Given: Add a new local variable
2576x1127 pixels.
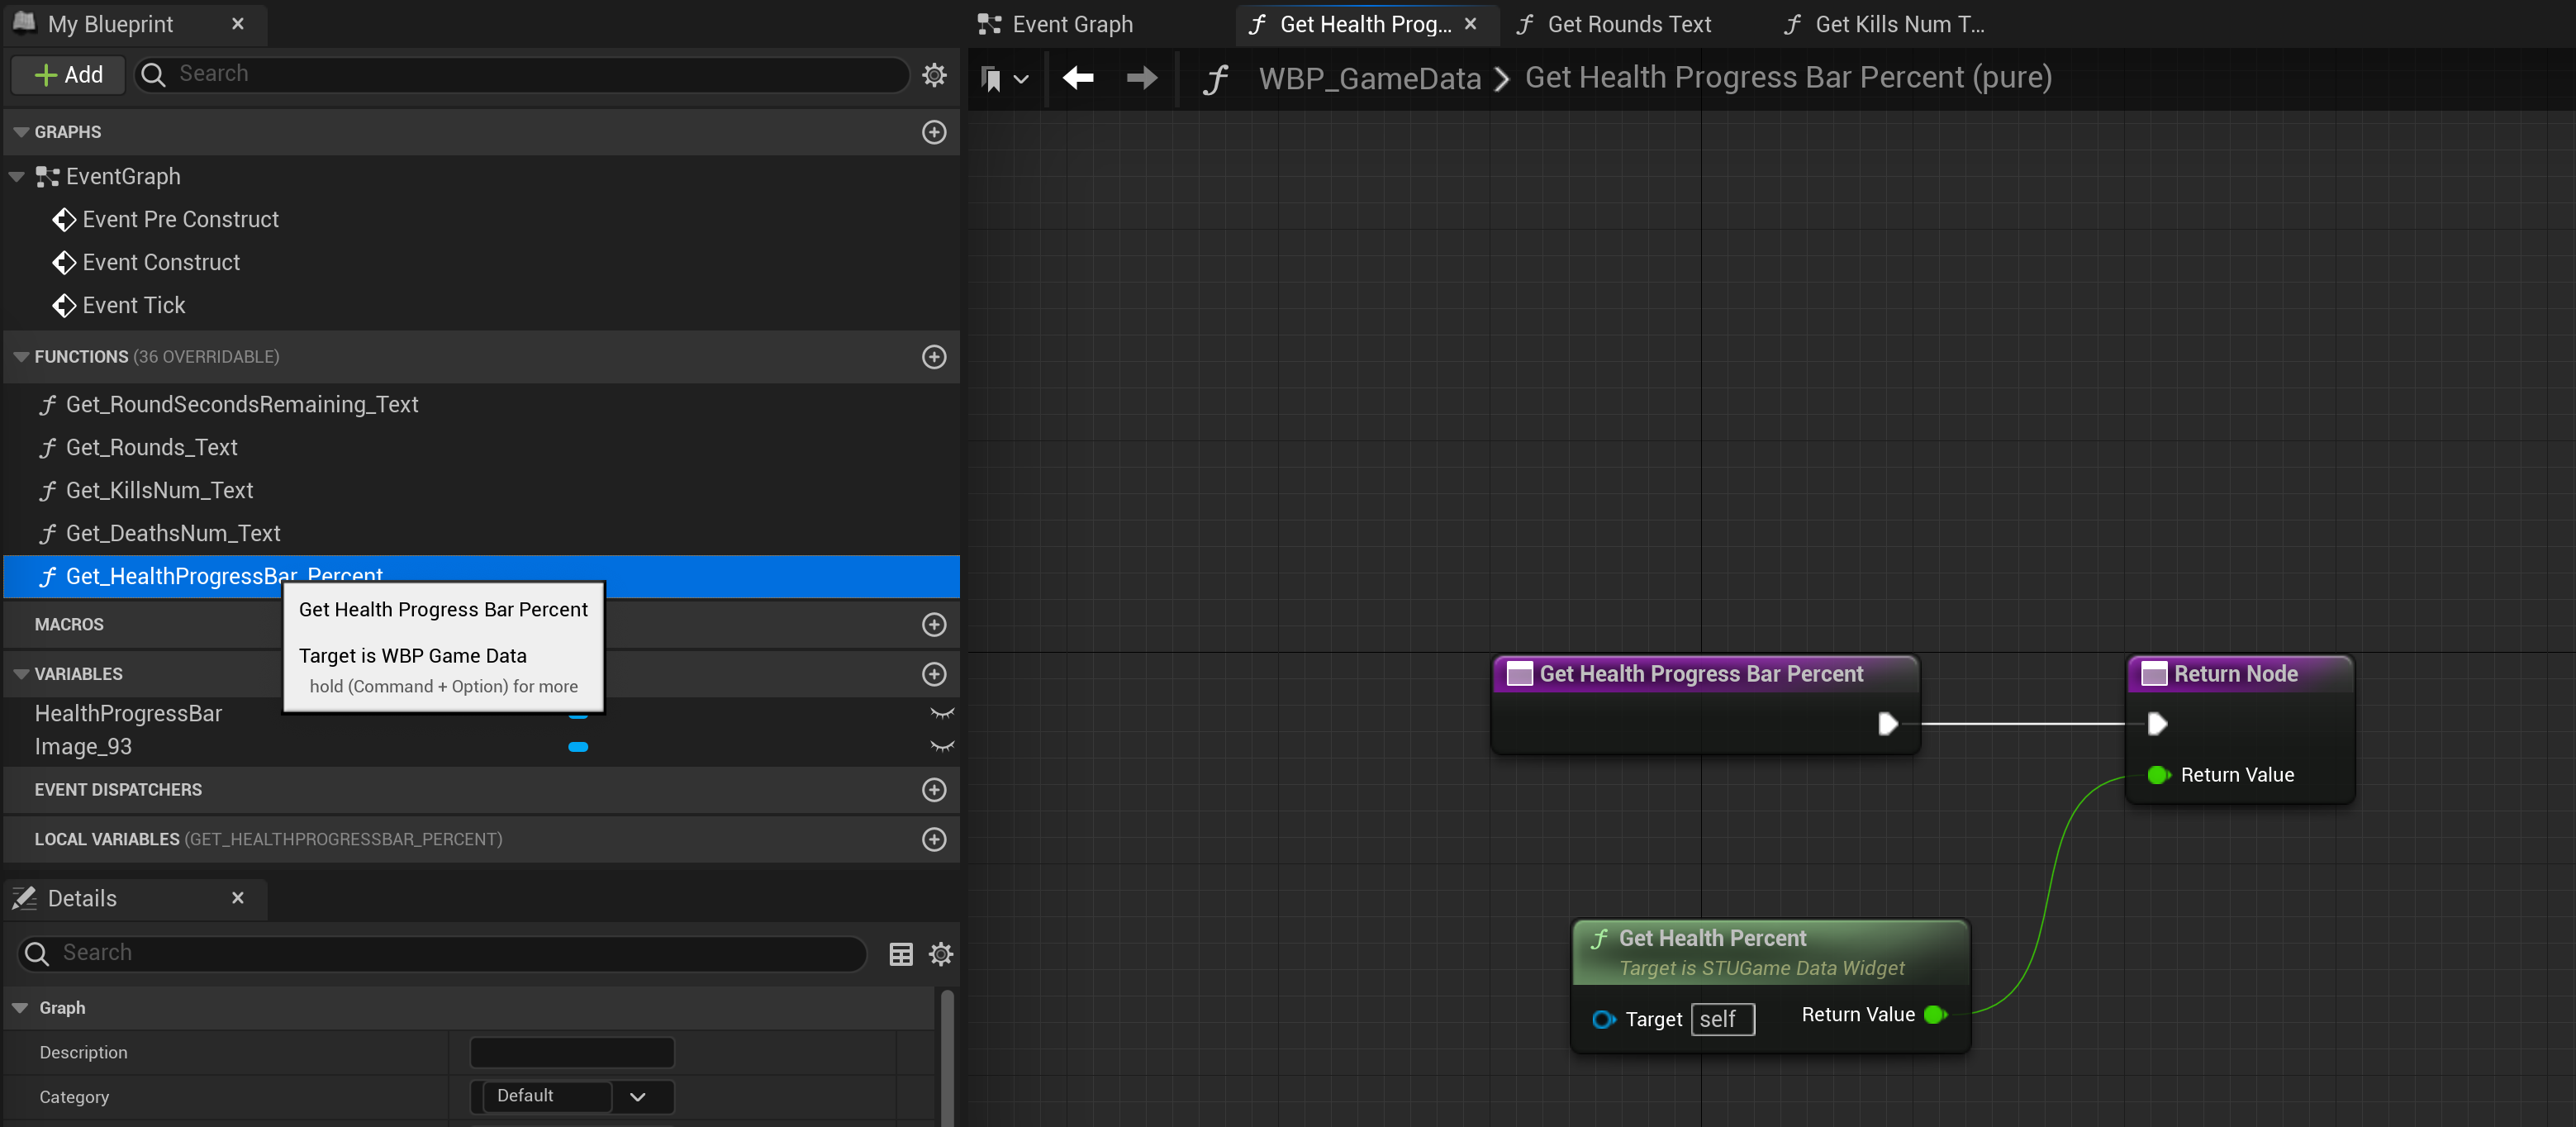Looking at the screenshot, I should coord(934,840).
